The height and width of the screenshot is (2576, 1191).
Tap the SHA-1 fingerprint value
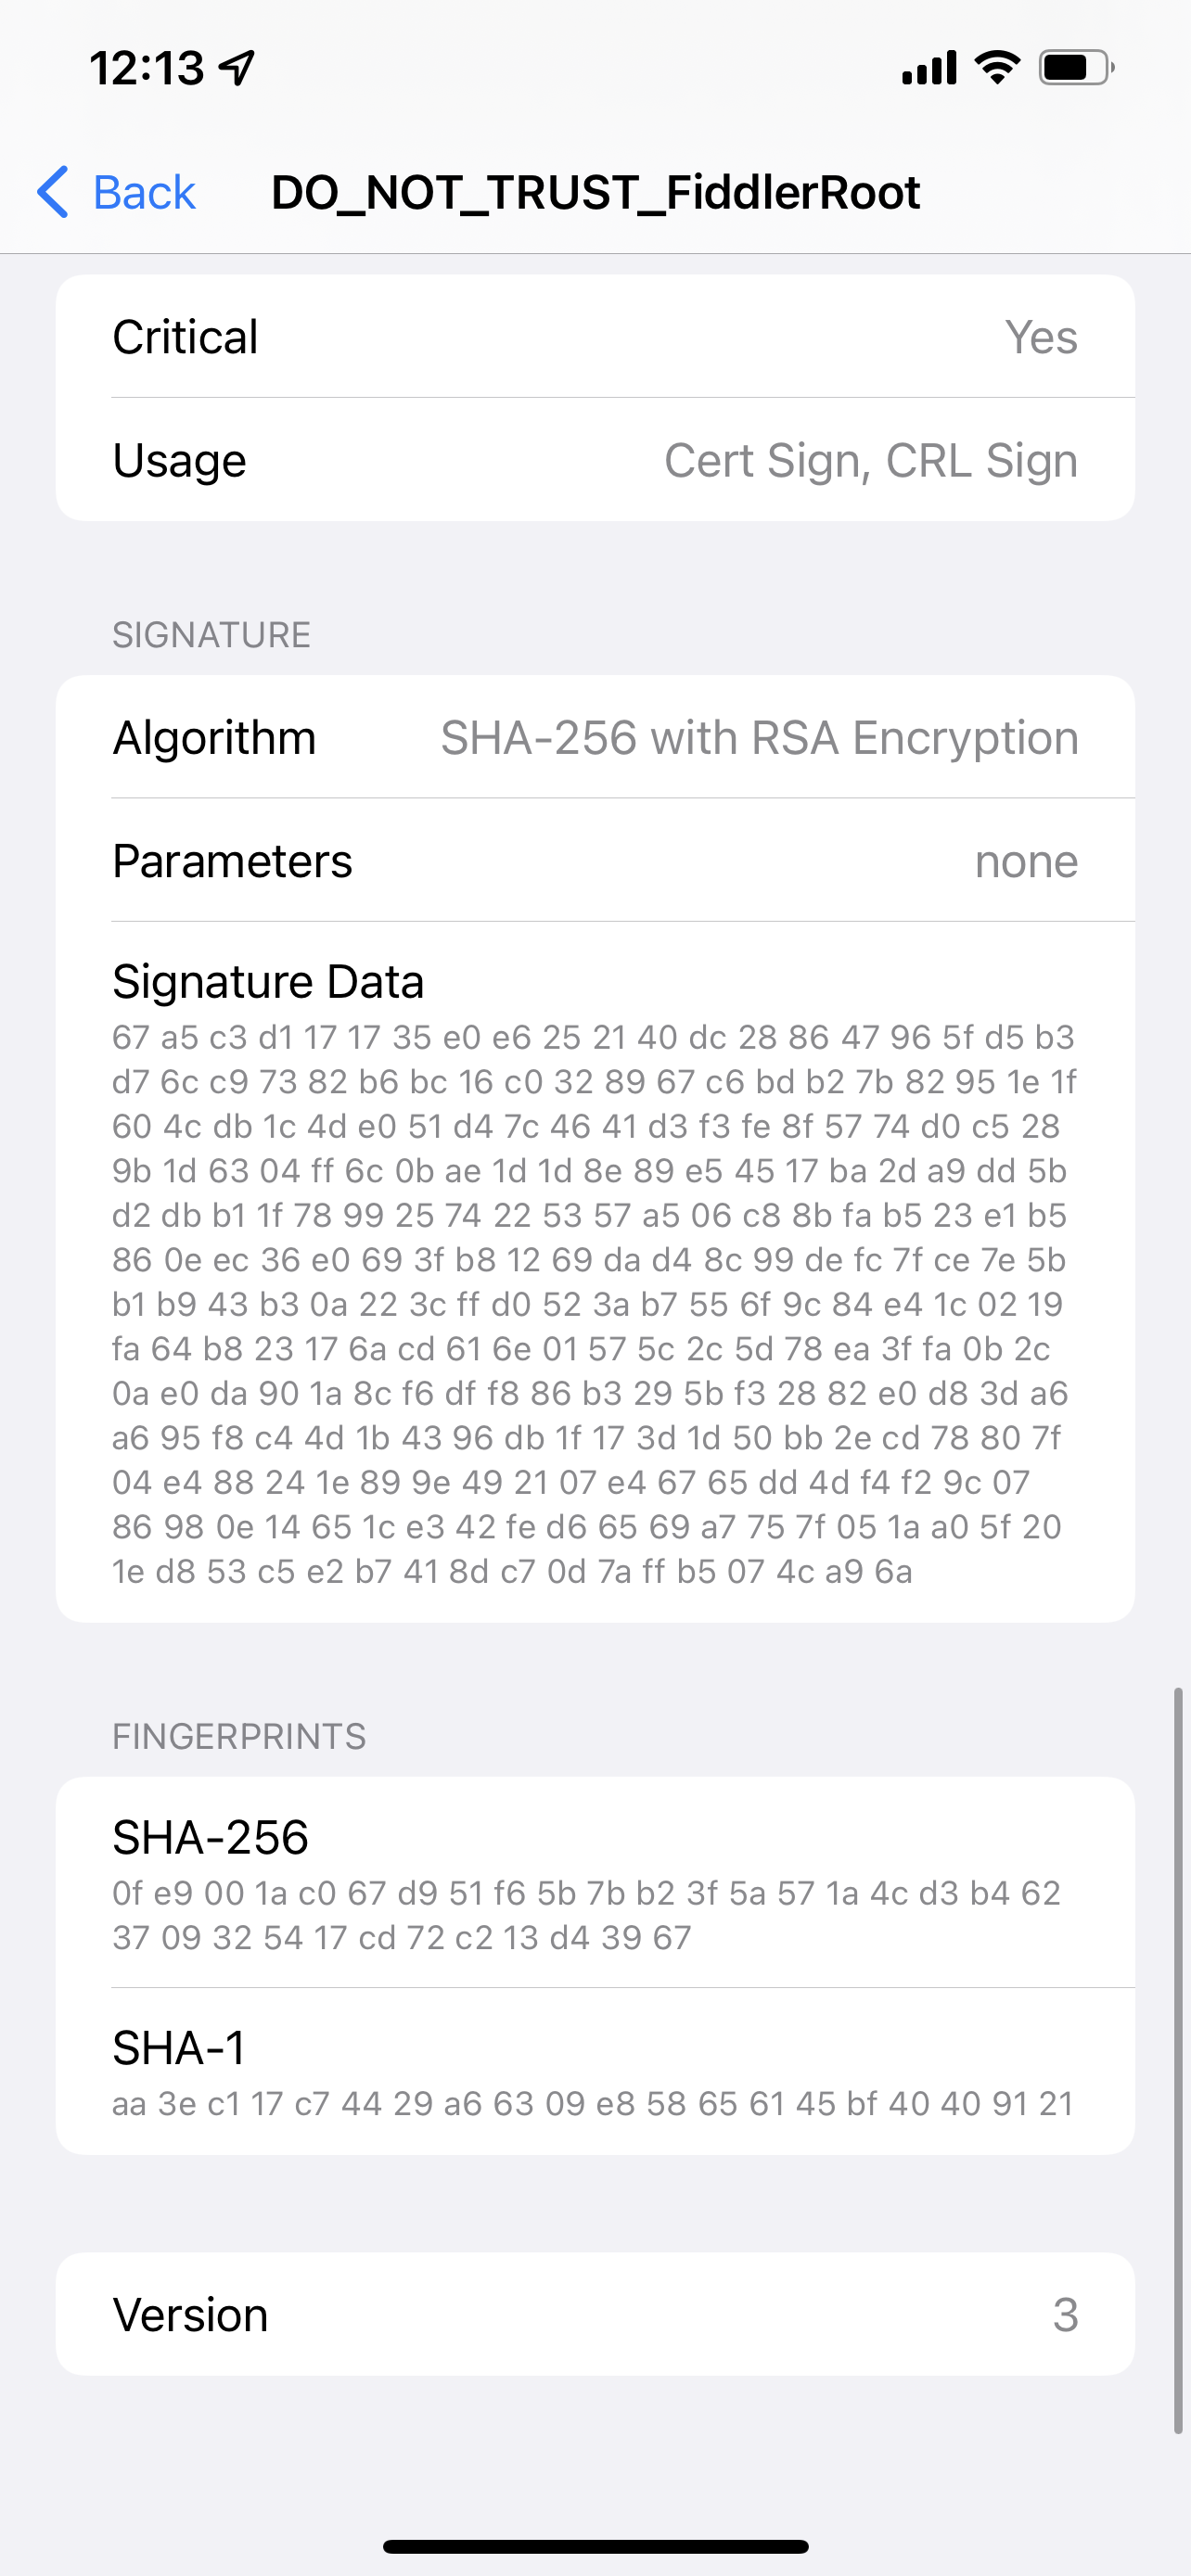592,2103
